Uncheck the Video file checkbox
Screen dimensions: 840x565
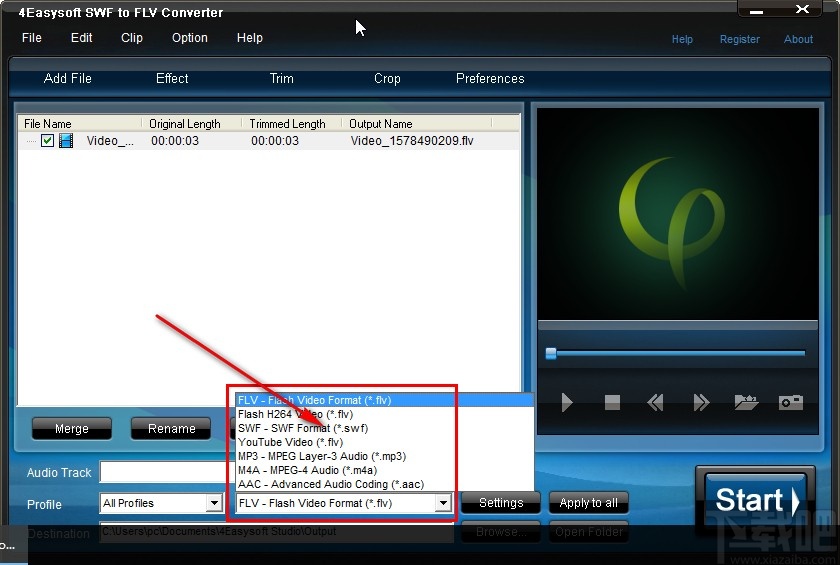[47, 141]
